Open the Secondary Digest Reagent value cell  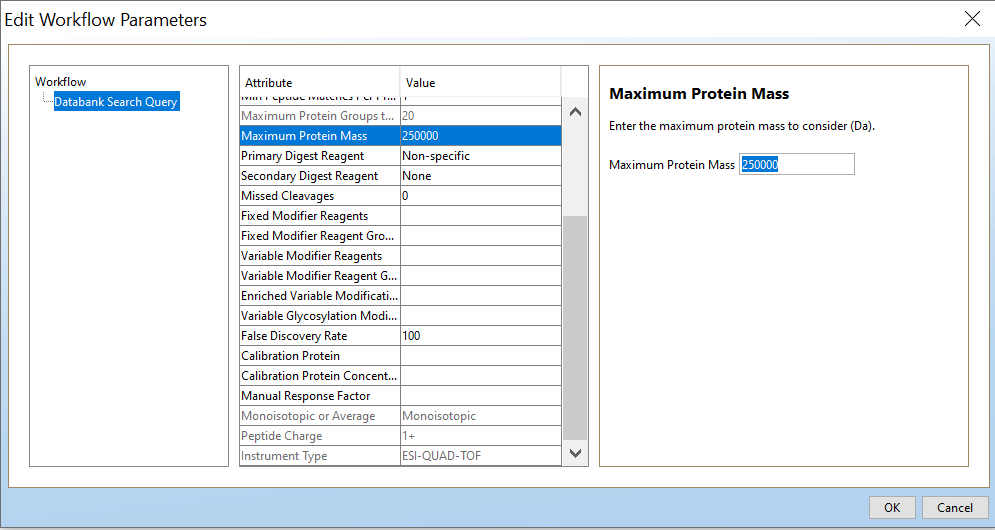[480, 176]
